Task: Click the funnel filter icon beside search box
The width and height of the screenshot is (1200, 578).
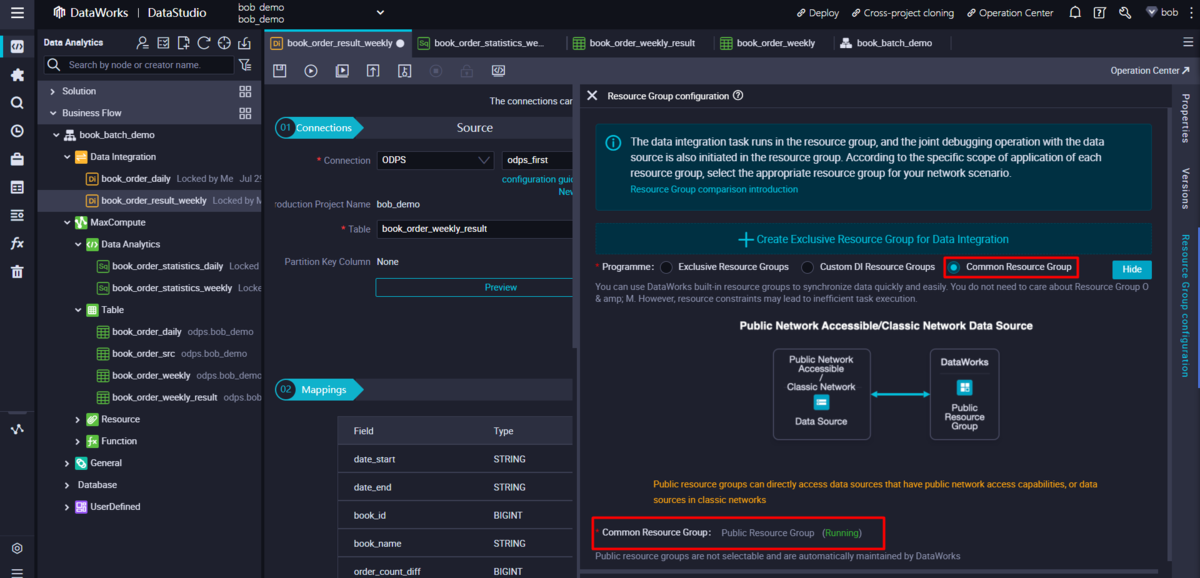Action: [x=246, y=65]
